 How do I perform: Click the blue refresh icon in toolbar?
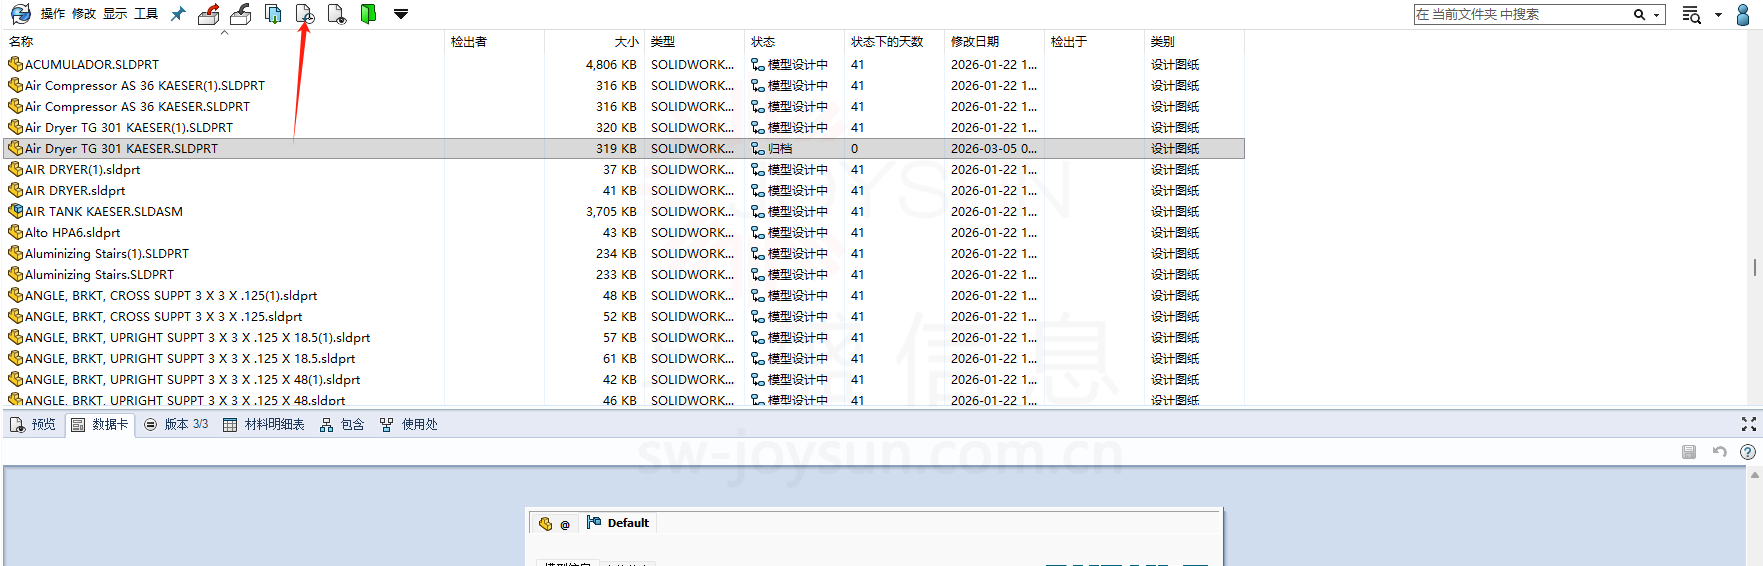tap(20, 14)
